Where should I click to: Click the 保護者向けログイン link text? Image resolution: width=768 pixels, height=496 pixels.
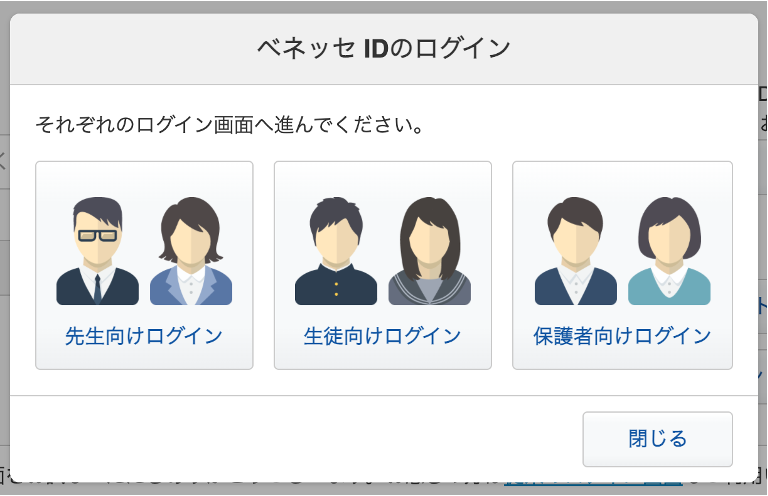(x=622, y=336)
